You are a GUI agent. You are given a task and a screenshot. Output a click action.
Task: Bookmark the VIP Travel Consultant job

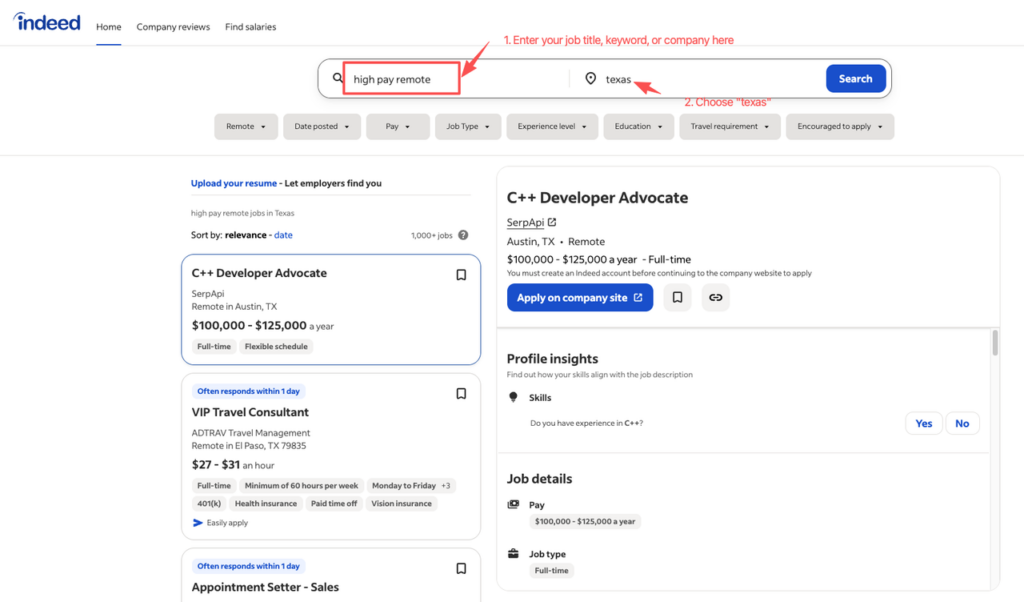coord(461,393)
